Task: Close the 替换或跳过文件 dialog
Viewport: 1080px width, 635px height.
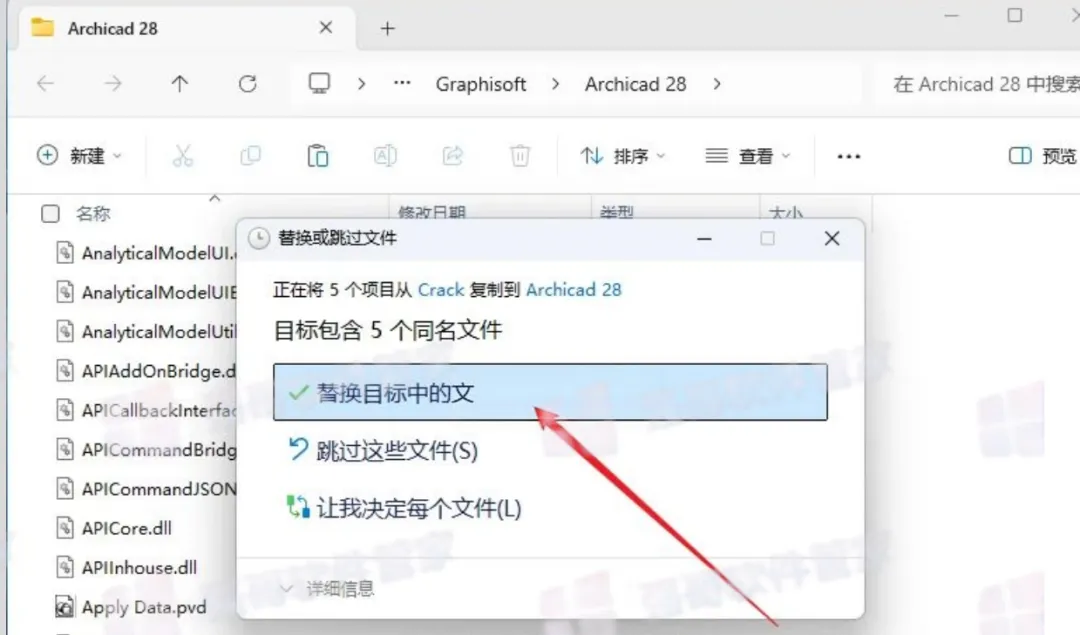Action: point(832,238)
